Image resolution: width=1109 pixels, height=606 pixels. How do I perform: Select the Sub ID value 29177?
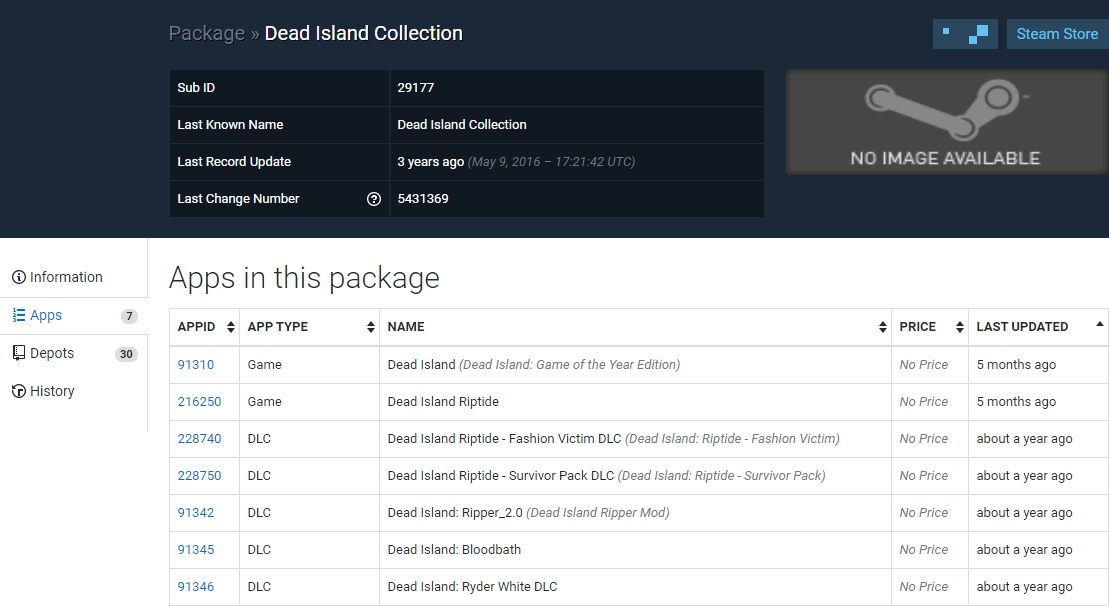click(416, 88)
